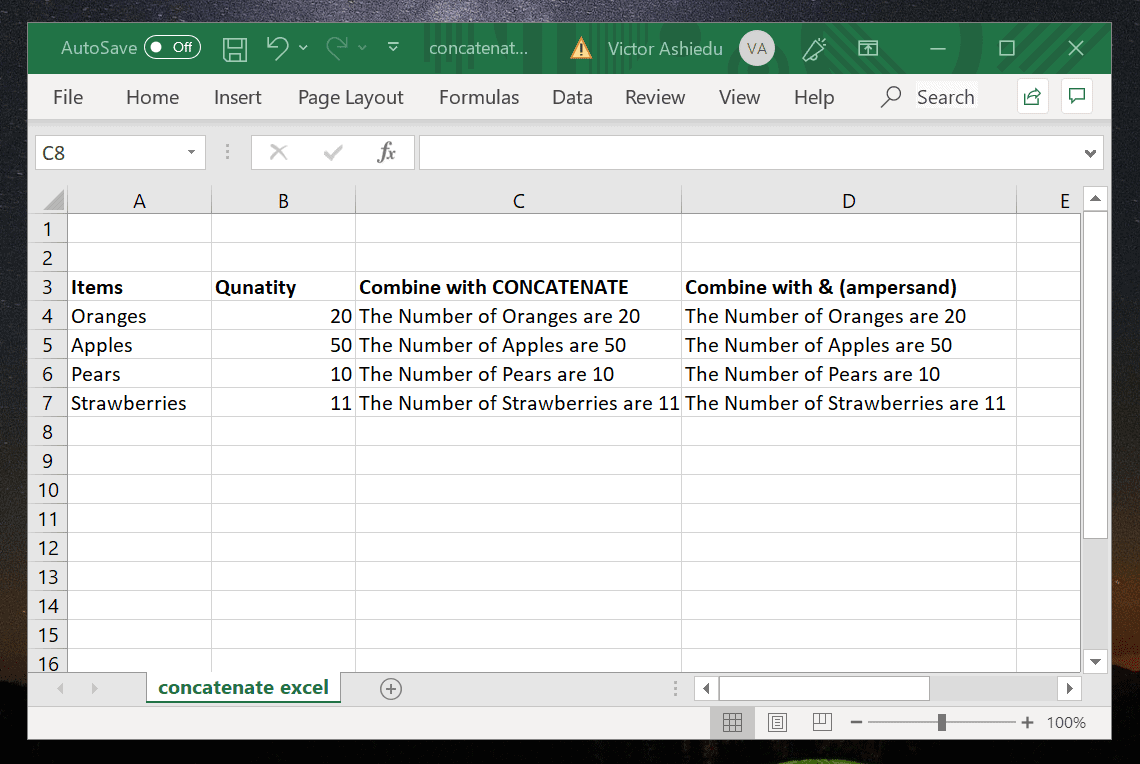The image size is (1140, 764).
Task: Click the inking pen icon in title bar
Action: coord(814,48)
